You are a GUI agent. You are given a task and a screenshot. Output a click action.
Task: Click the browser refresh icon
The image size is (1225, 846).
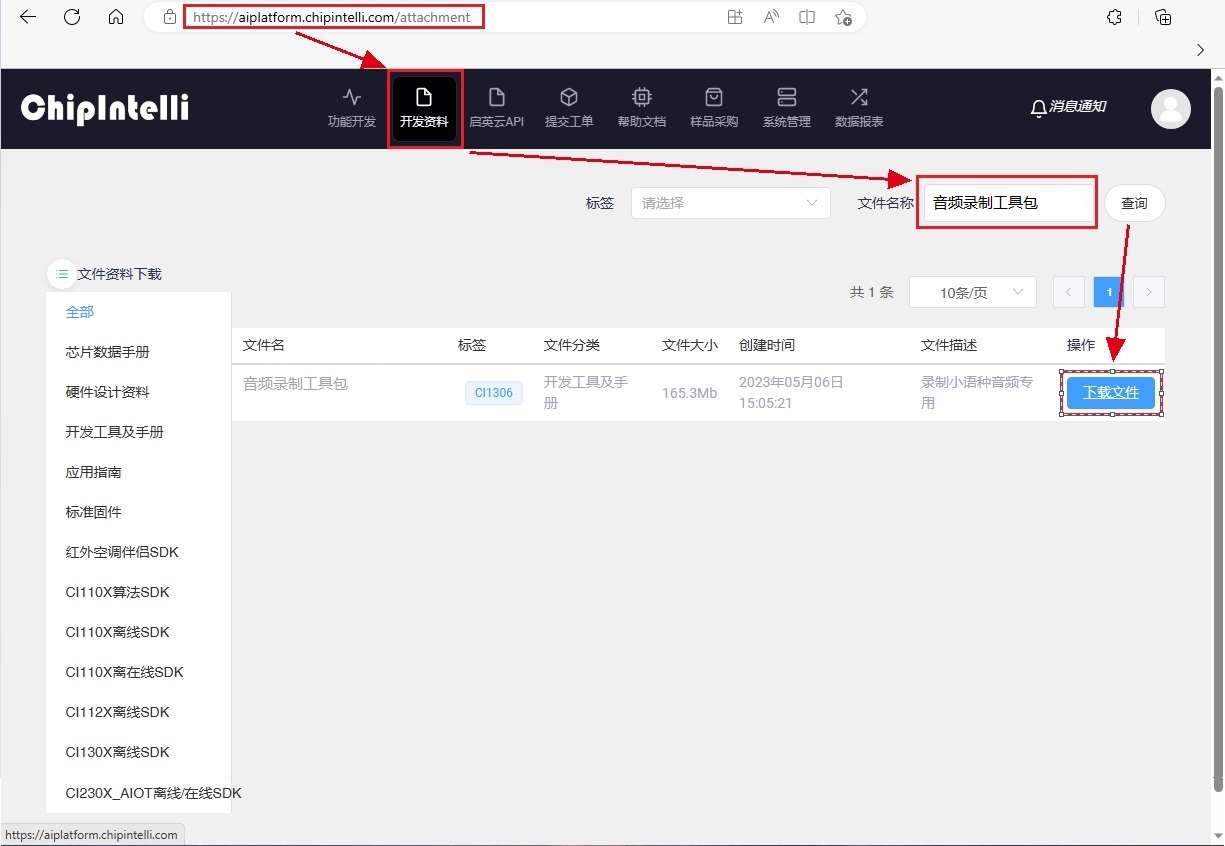pos(72,17)
